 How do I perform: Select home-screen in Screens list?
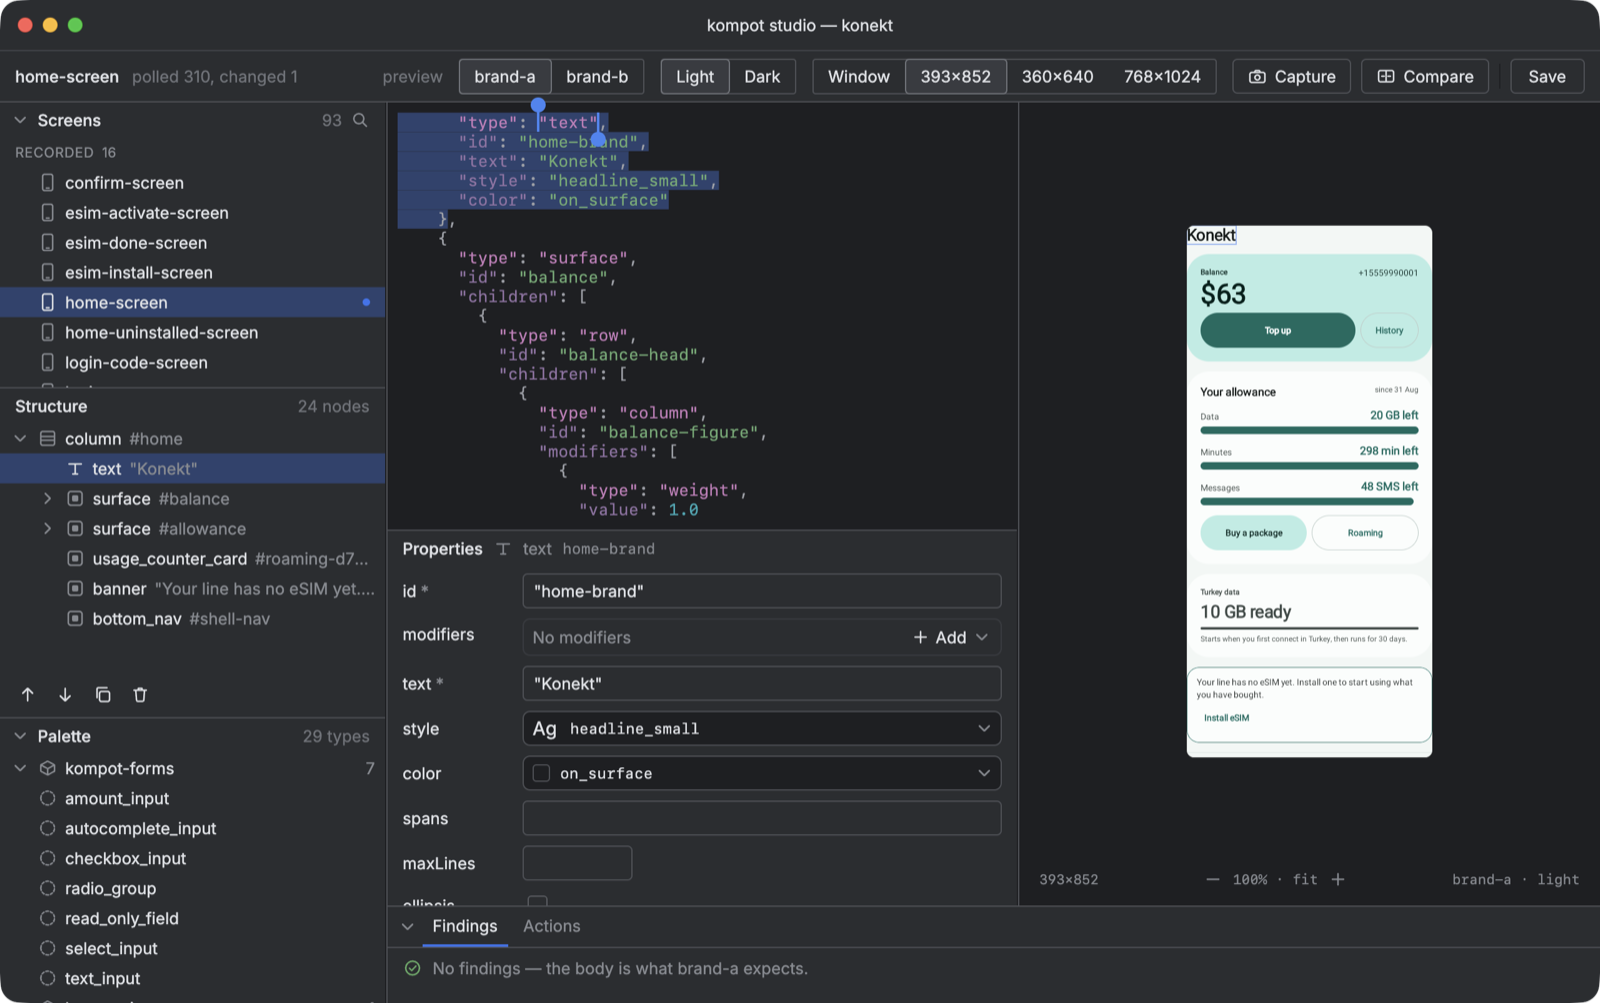tap(193, 303)
